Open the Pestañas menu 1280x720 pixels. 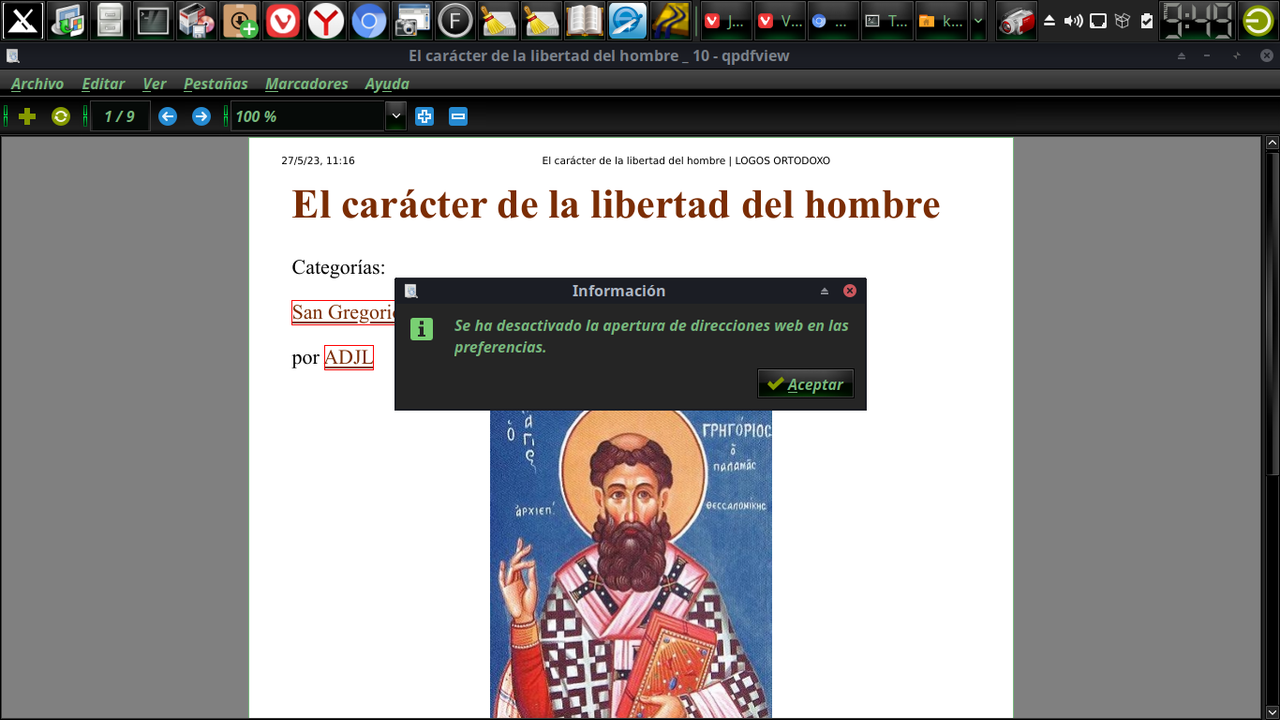pyautogui.click(x=215, y=84)
